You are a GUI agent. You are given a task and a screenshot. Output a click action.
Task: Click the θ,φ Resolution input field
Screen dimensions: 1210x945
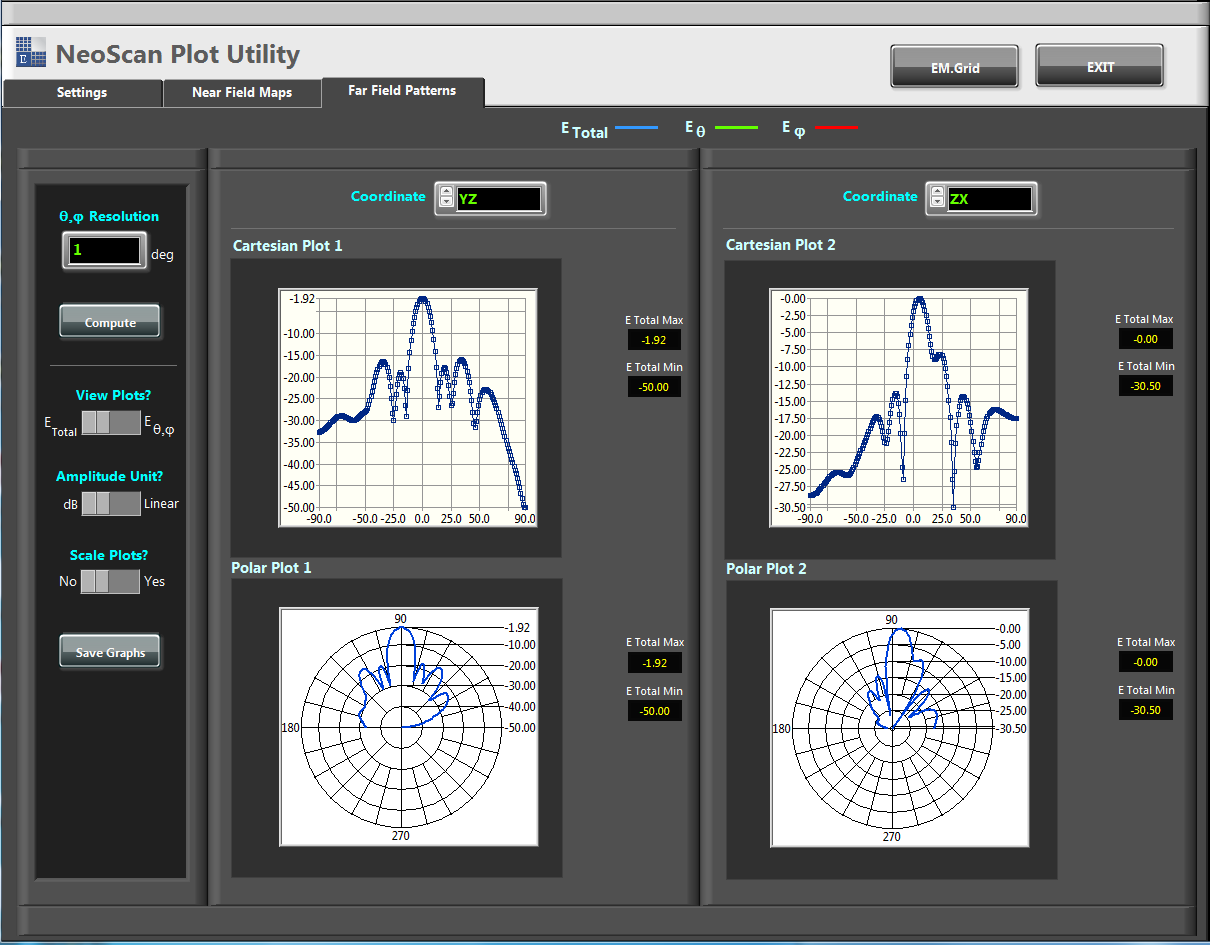[x=105, y=250]
